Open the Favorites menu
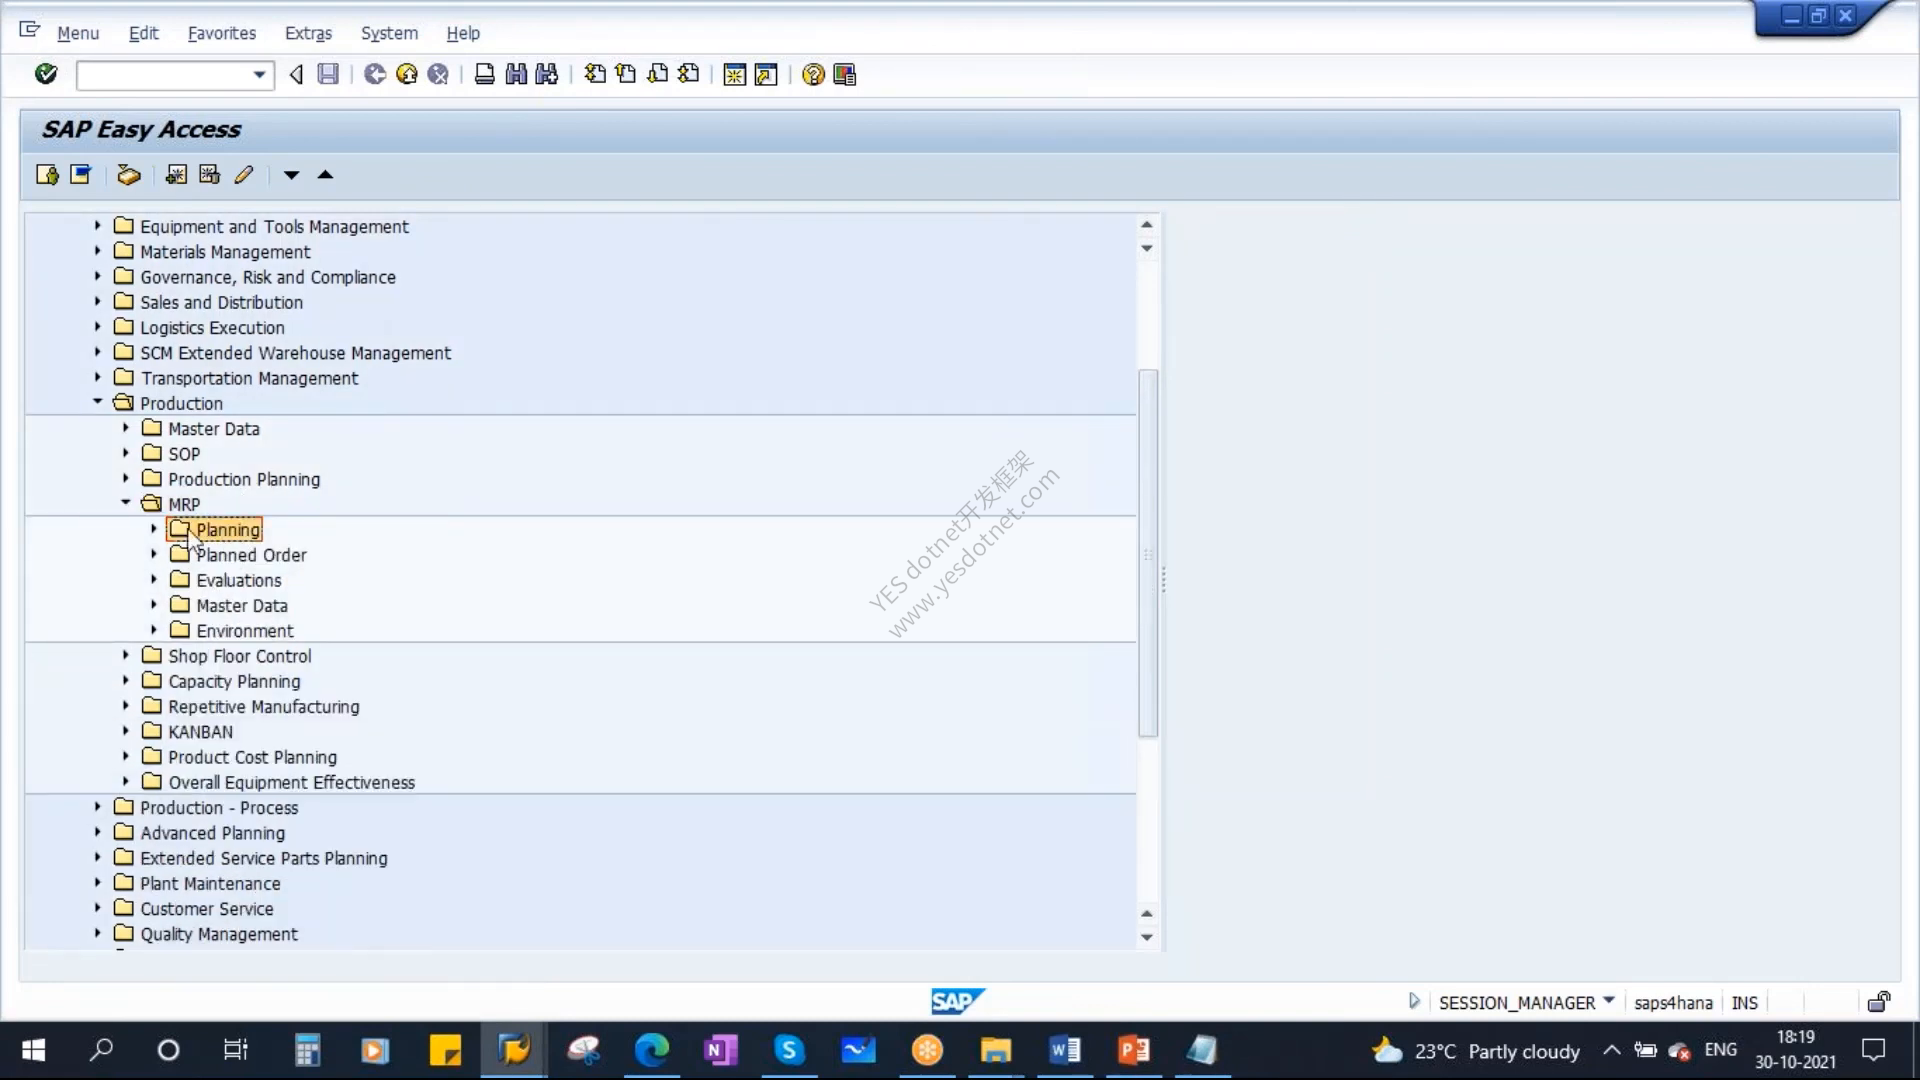This screenshot has width=1920, height=1080. 222,33
